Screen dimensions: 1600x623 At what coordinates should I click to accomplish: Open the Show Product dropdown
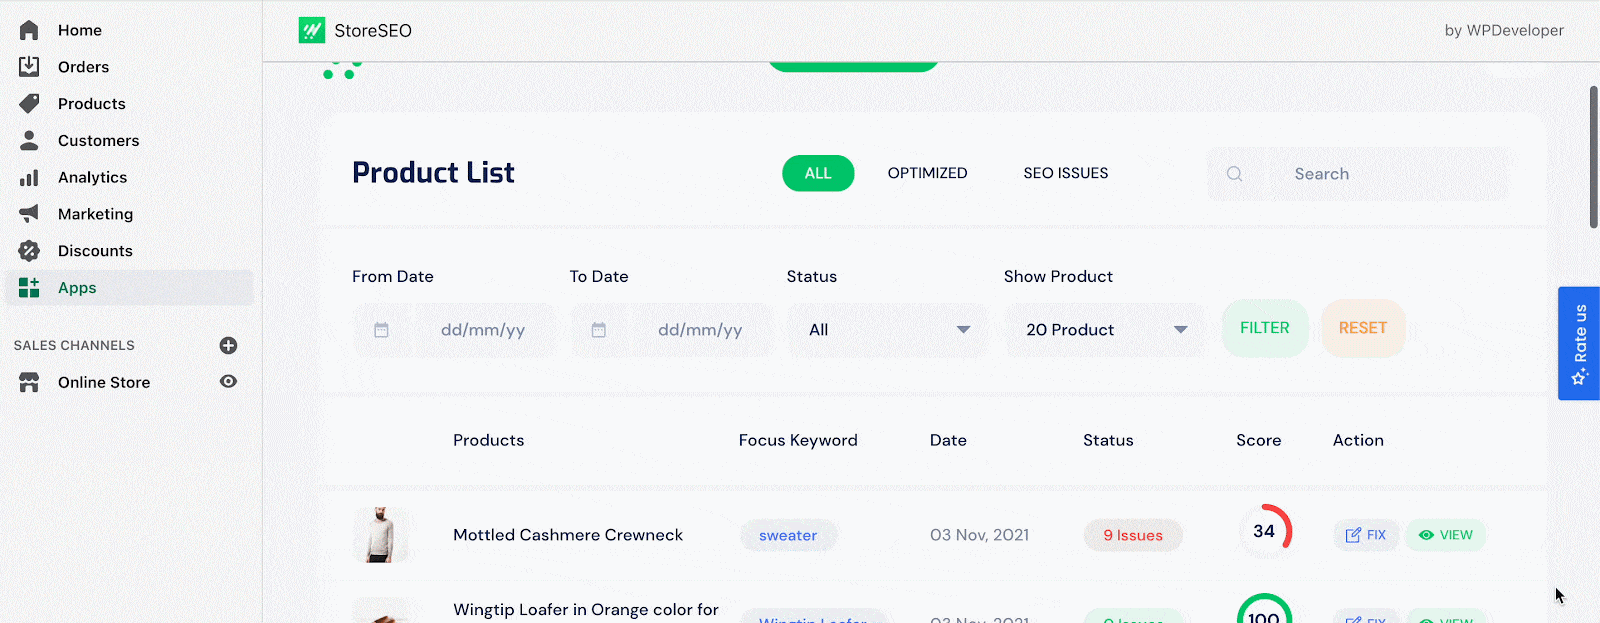(x=1105, y=330)
